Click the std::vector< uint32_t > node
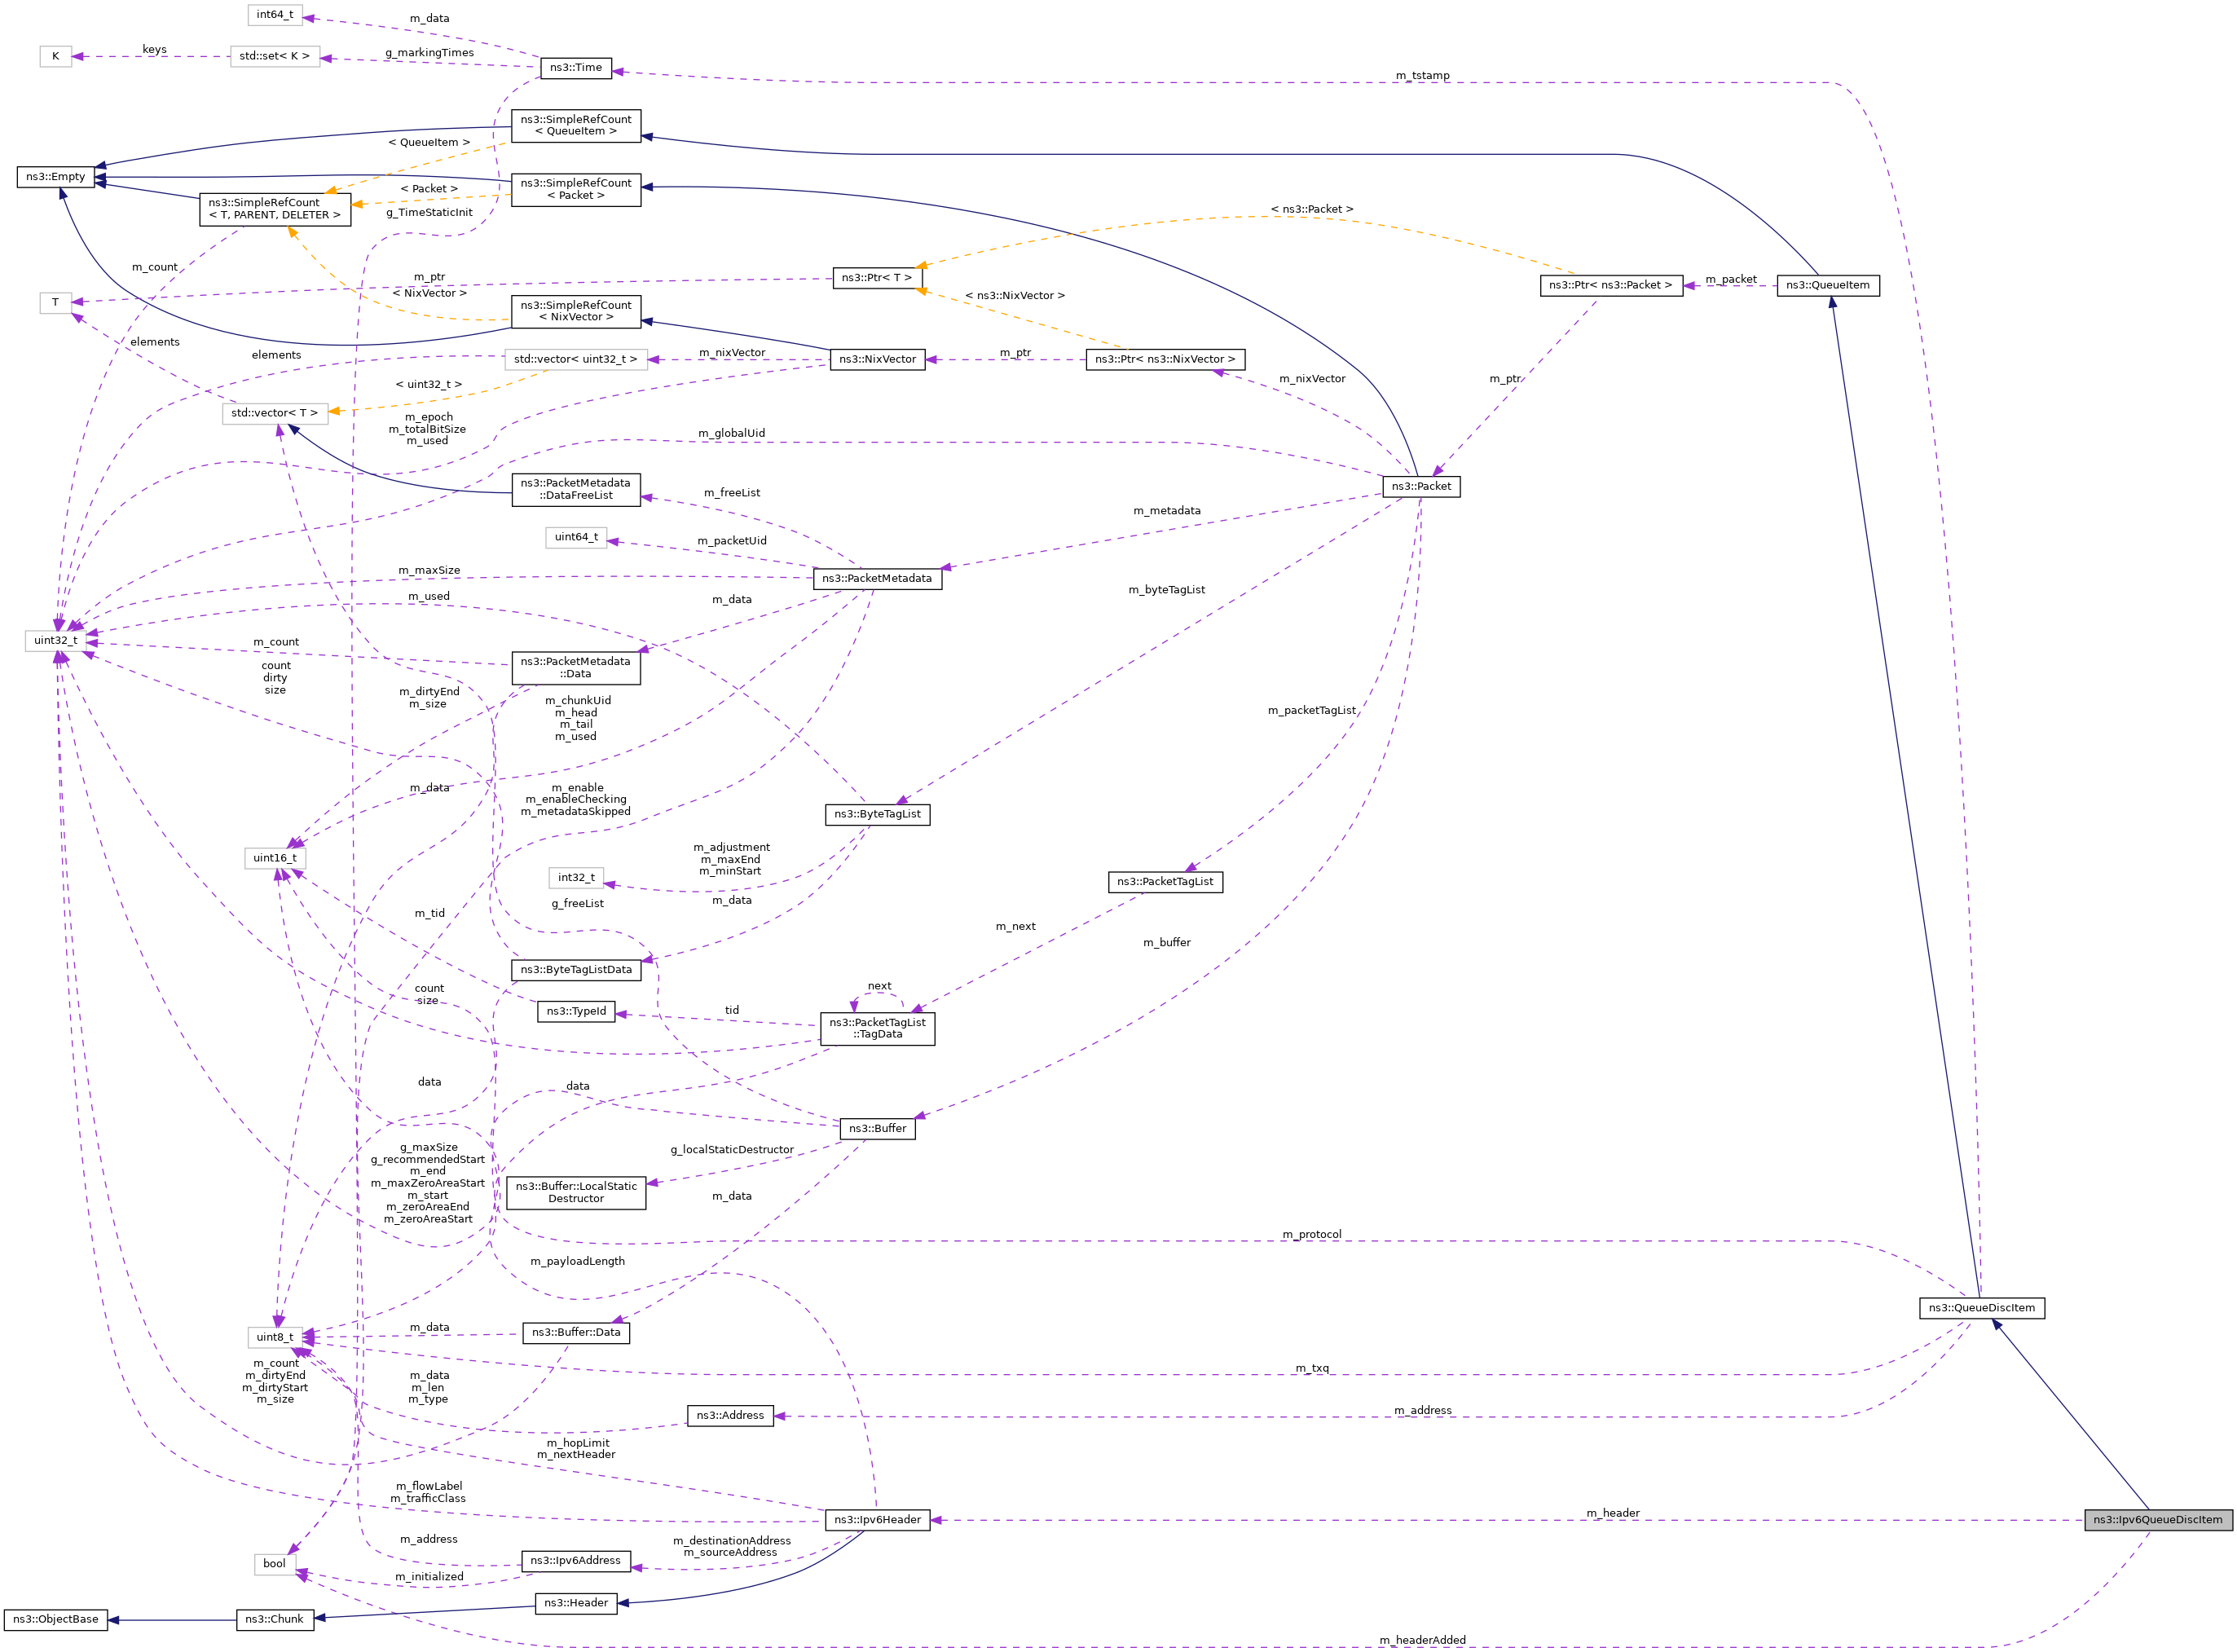2237x1652 pixels. click(575, 359)
